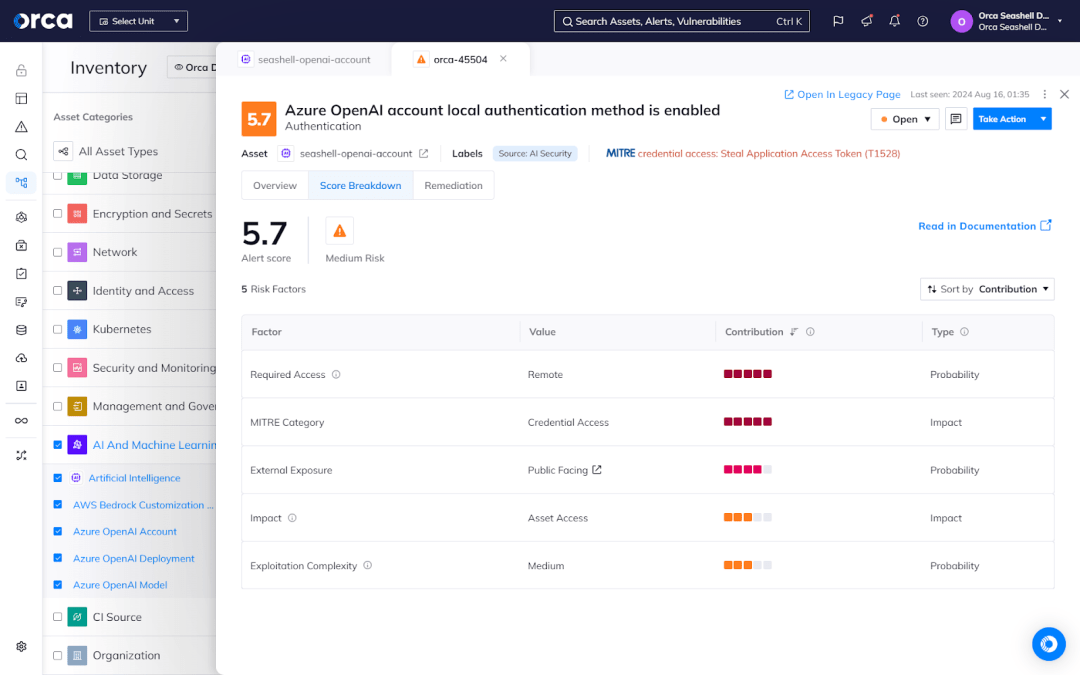Switch to the Overview tab
This screenshot has height=675, width=1080.
pos(275,186)
